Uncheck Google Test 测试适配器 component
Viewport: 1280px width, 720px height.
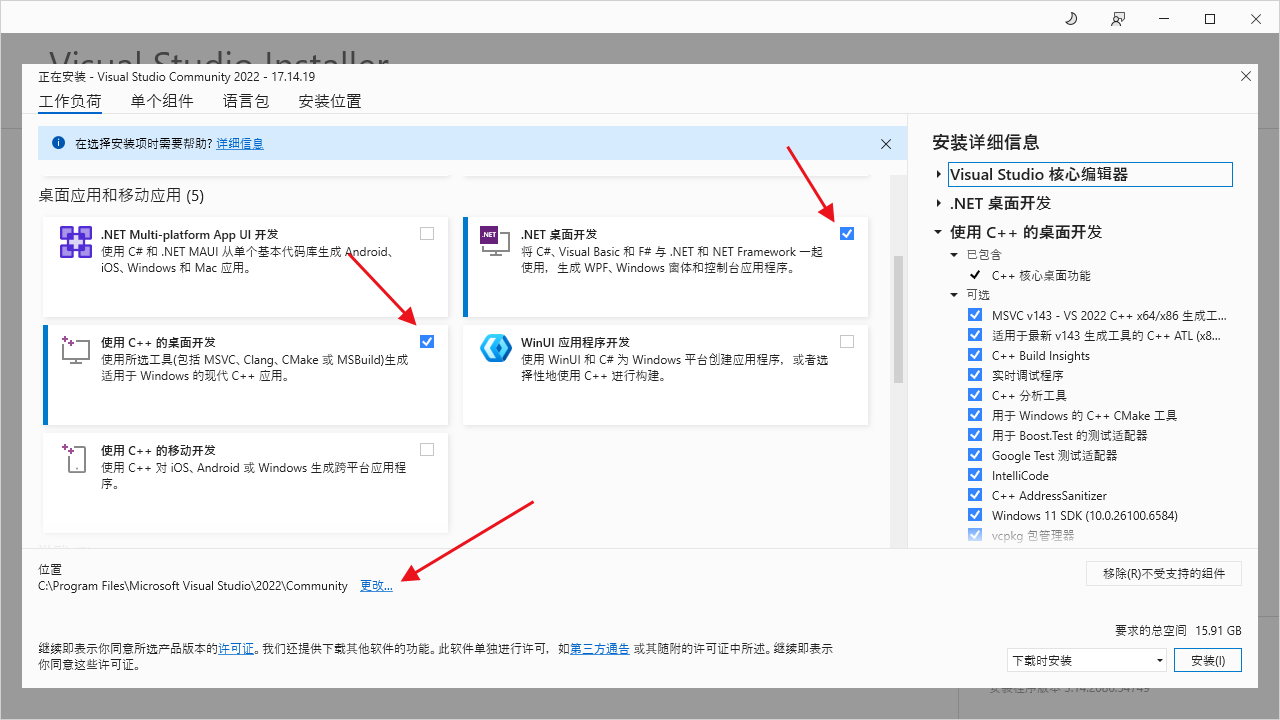click(x=975, y=454)
